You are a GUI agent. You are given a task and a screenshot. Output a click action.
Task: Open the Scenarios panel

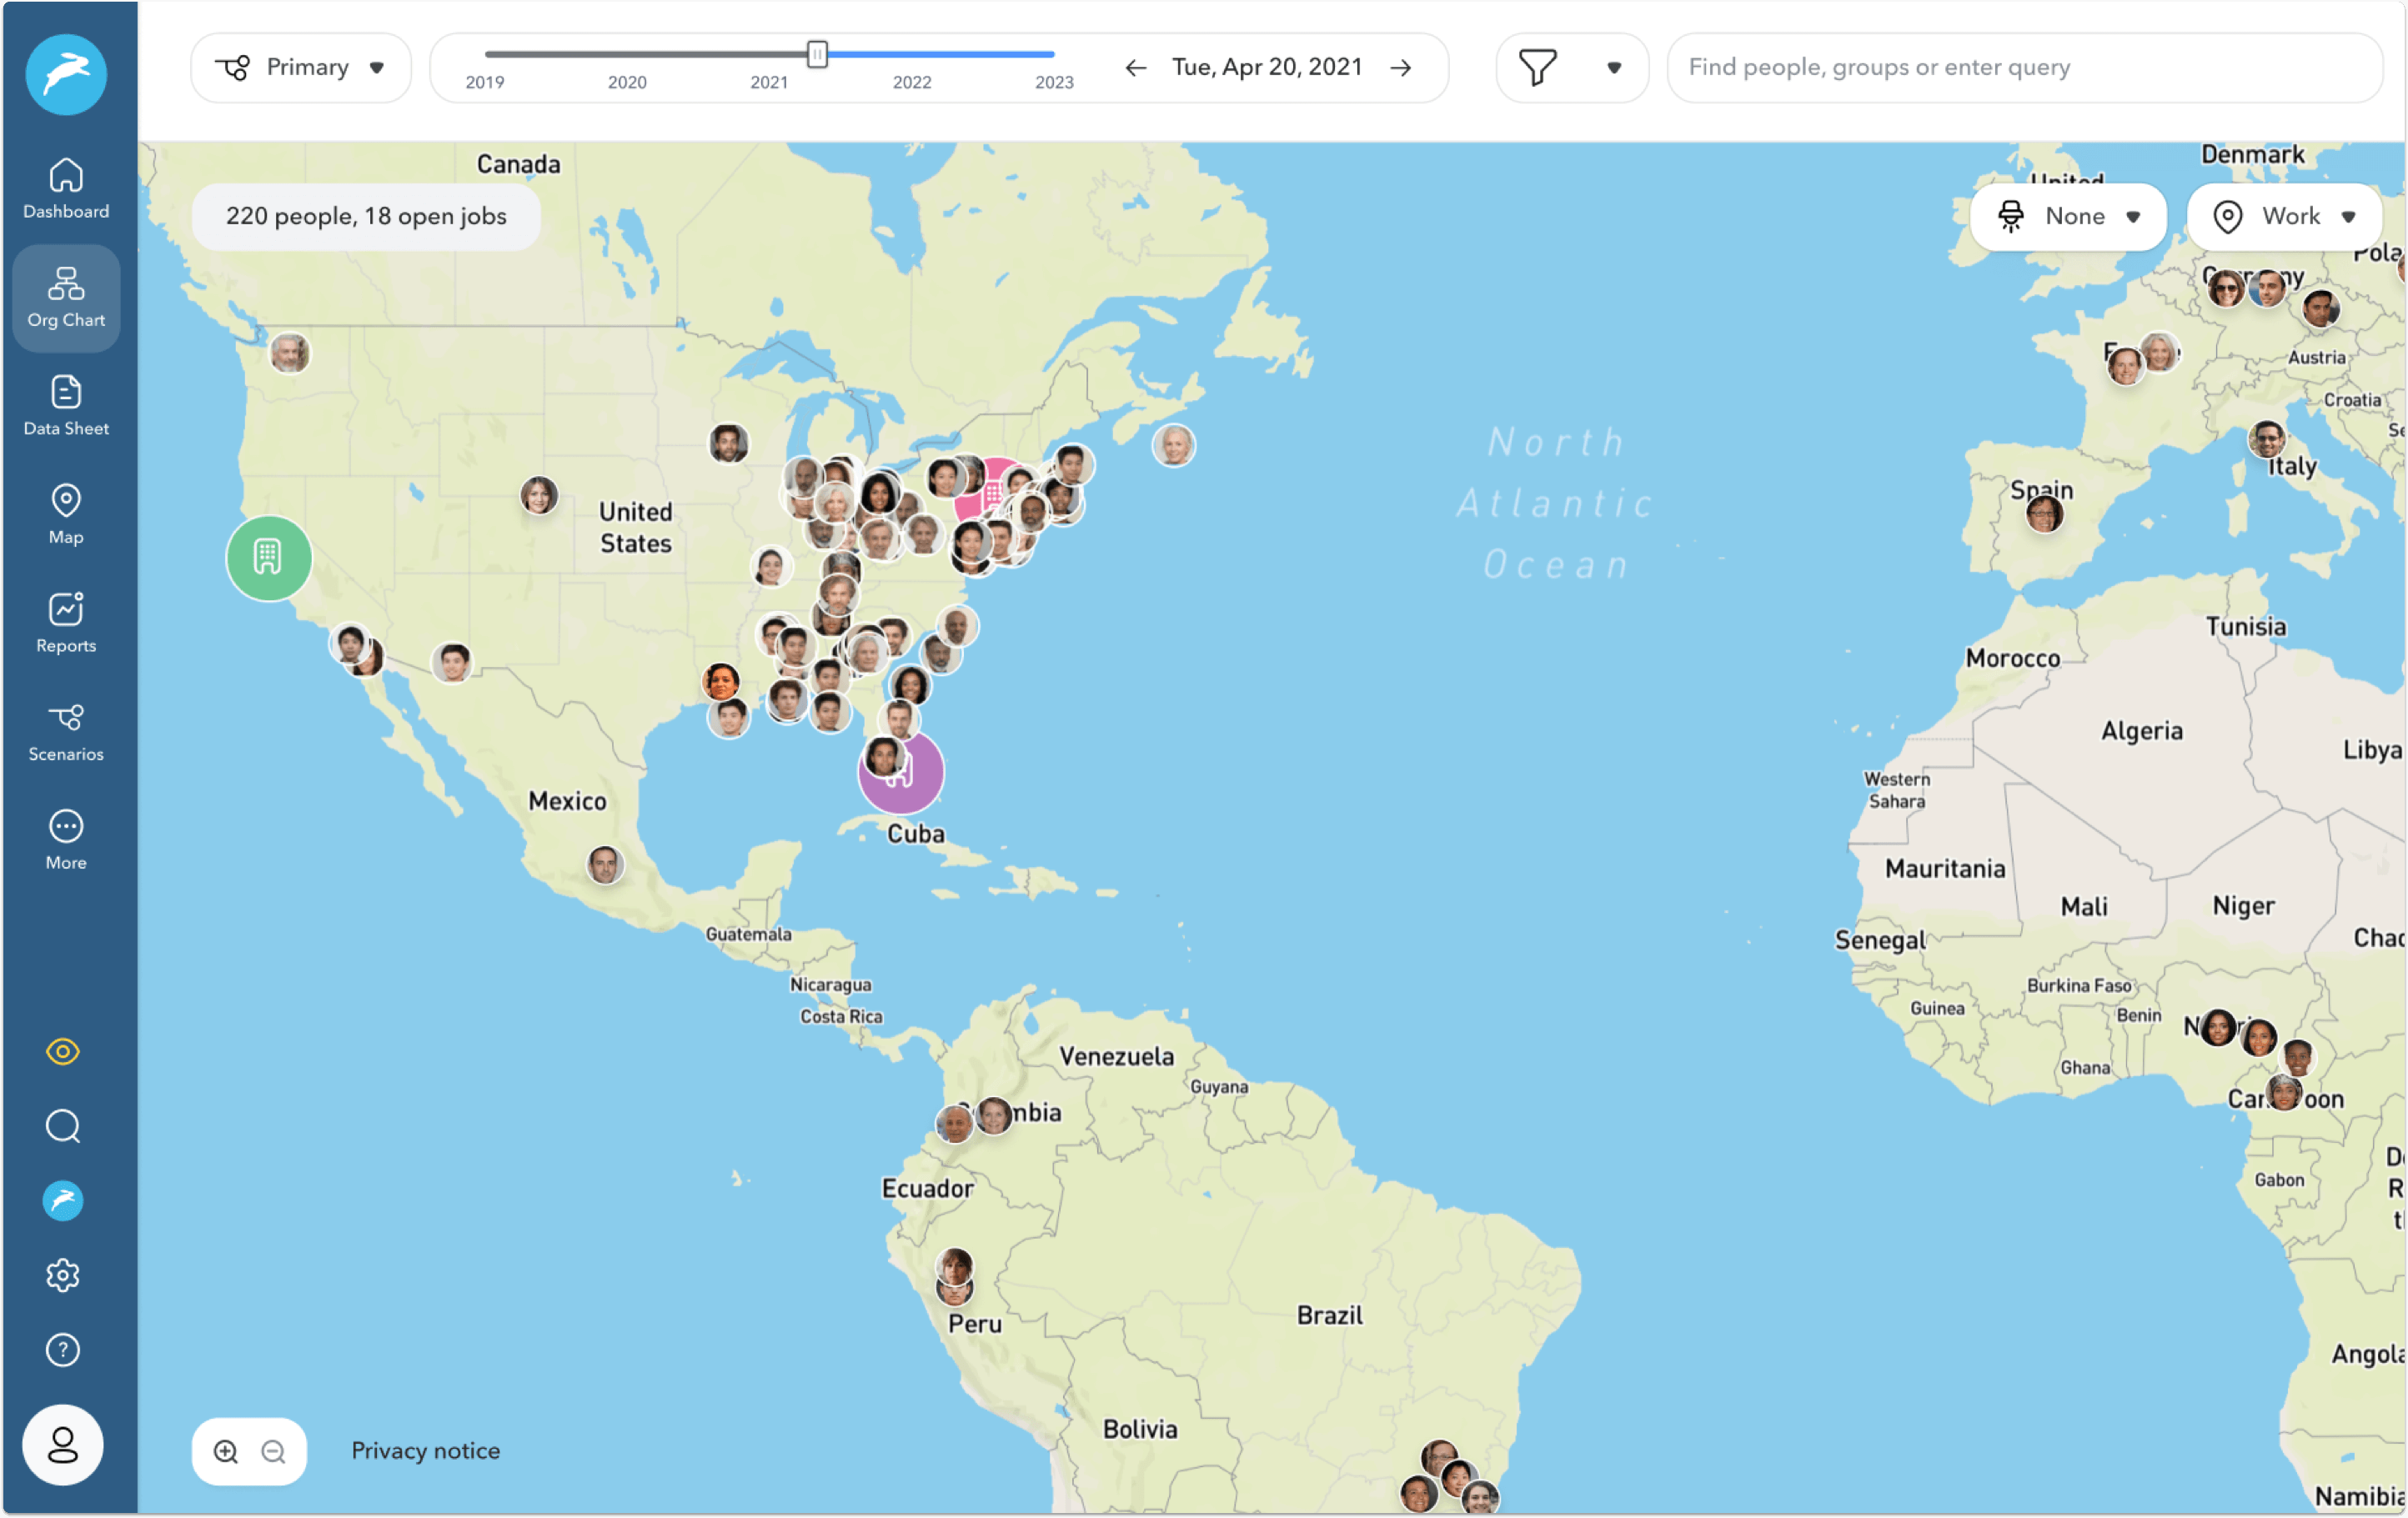(65, 731)
